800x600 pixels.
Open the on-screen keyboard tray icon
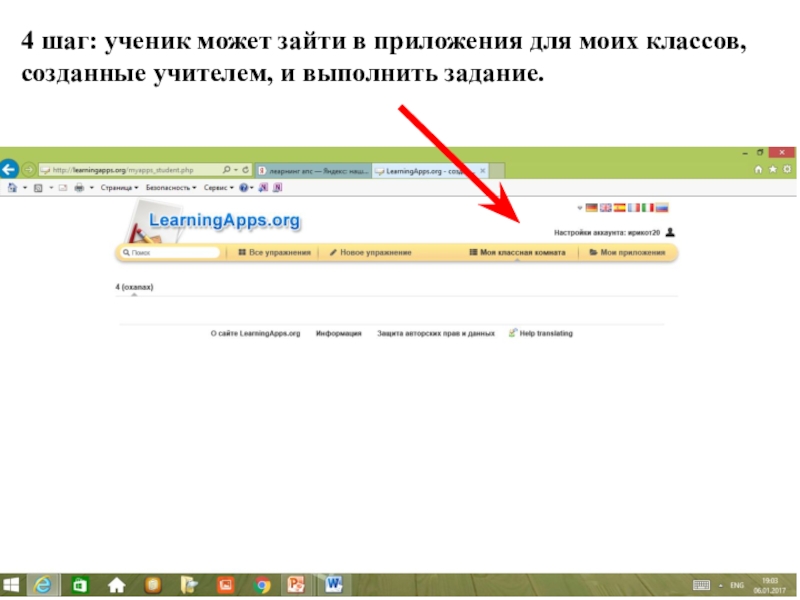(x=701, y=586)
